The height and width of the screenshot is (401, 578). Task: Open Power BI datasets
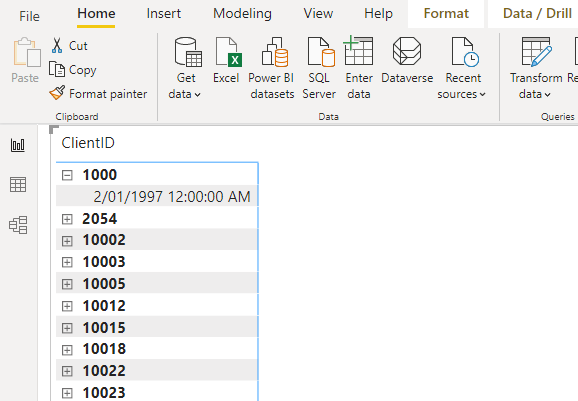pos(272,68)
